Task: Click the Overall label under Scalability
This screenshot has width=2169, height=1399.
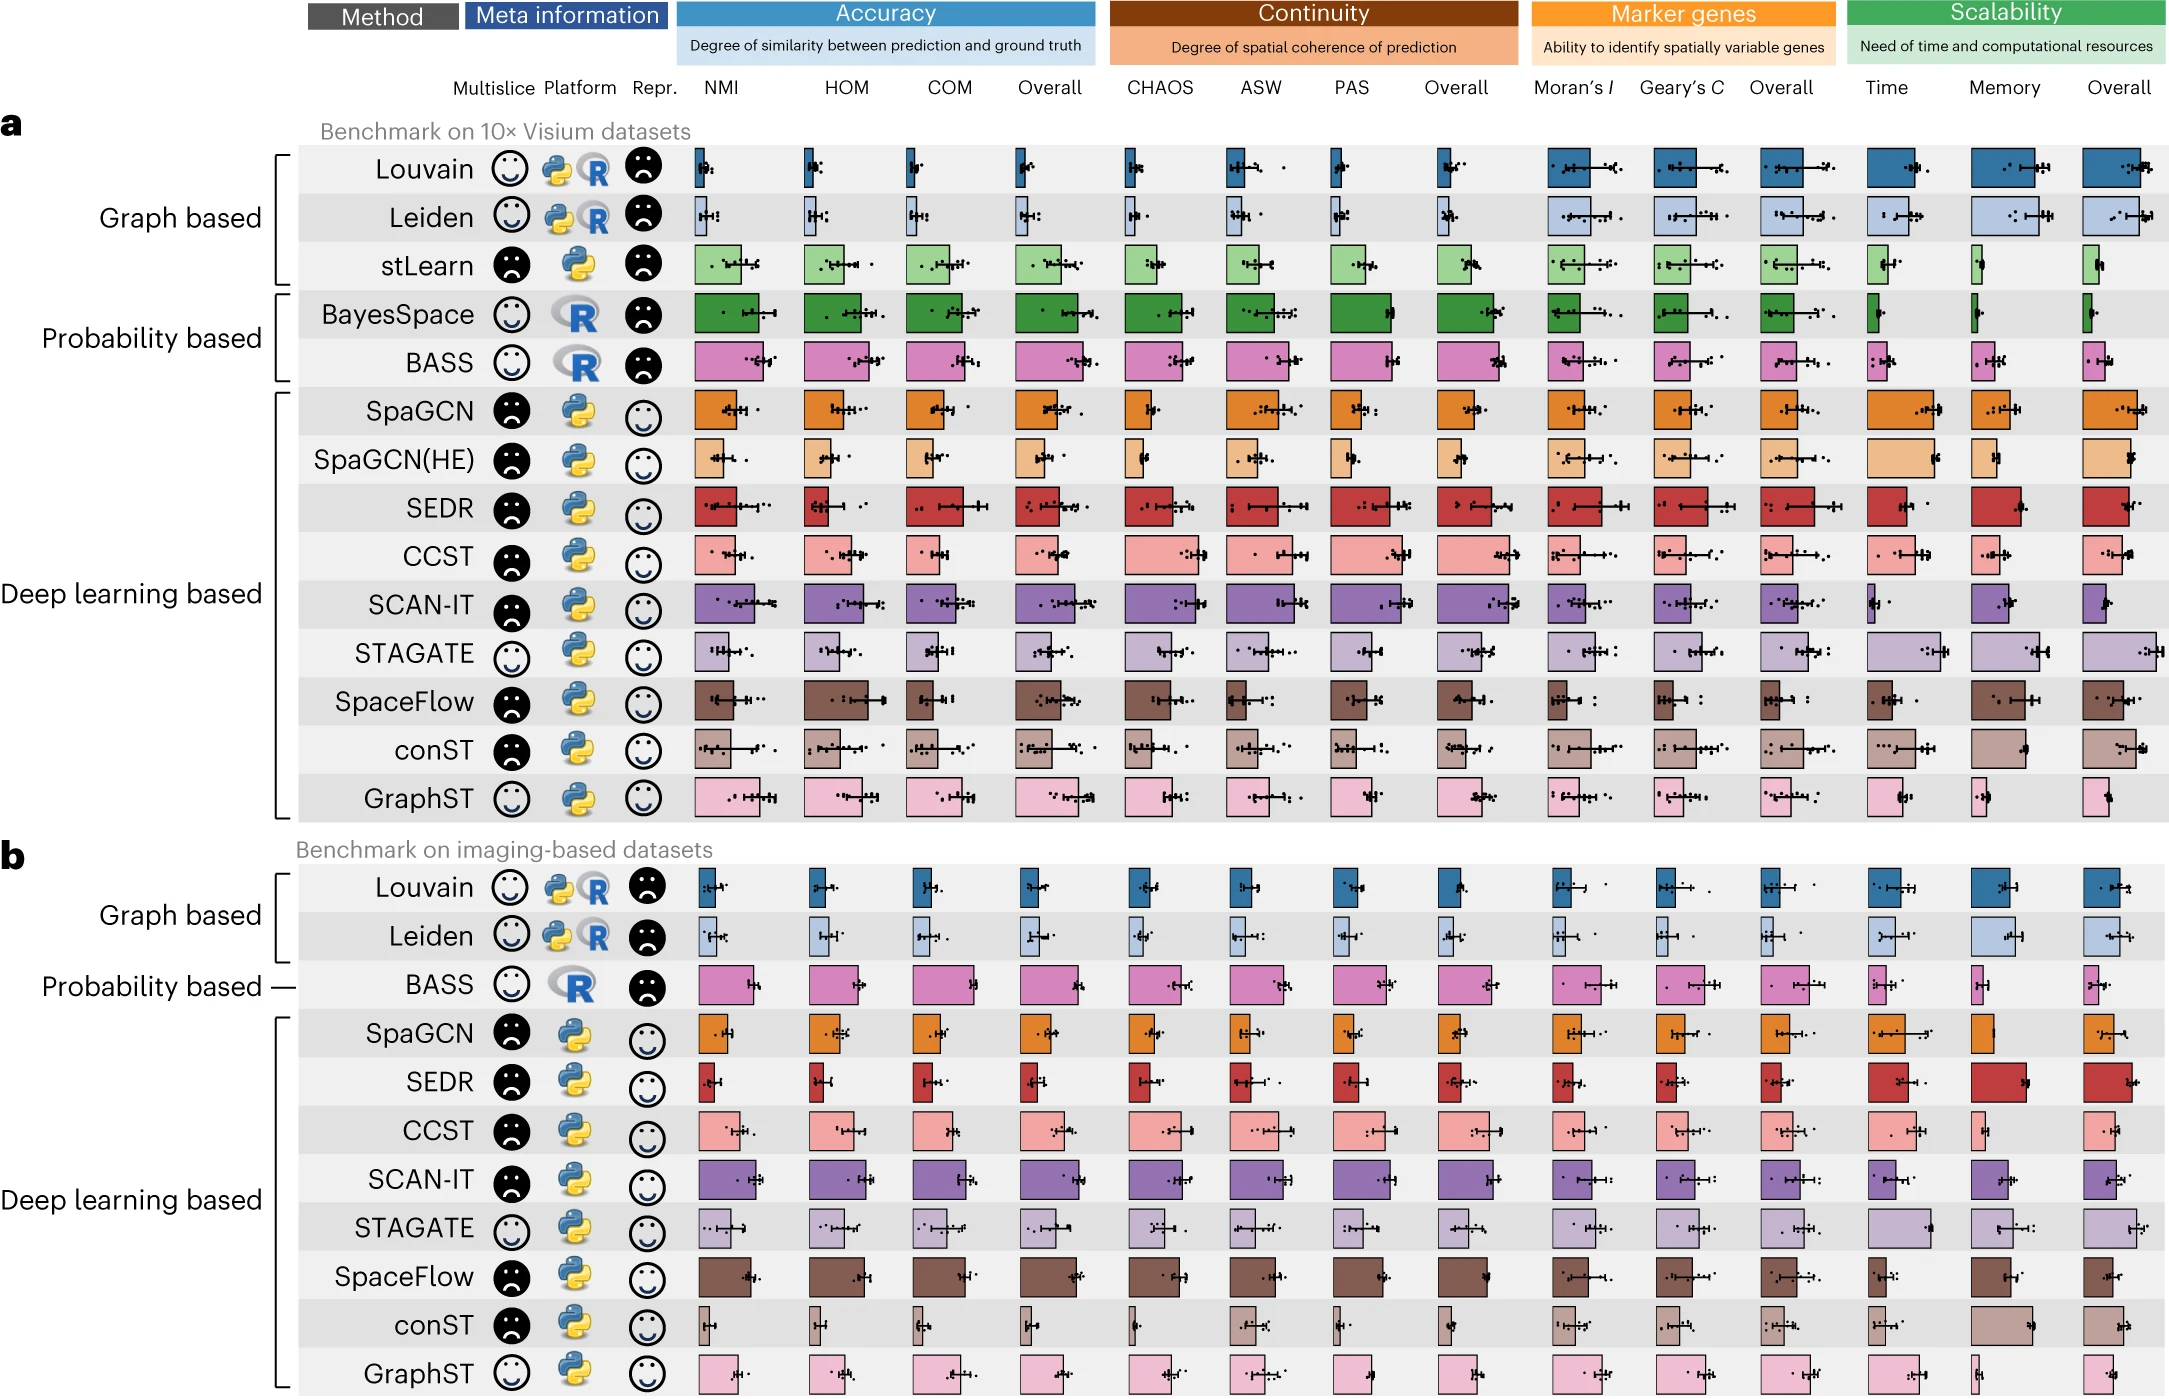Action: (x=2119, y=88)
